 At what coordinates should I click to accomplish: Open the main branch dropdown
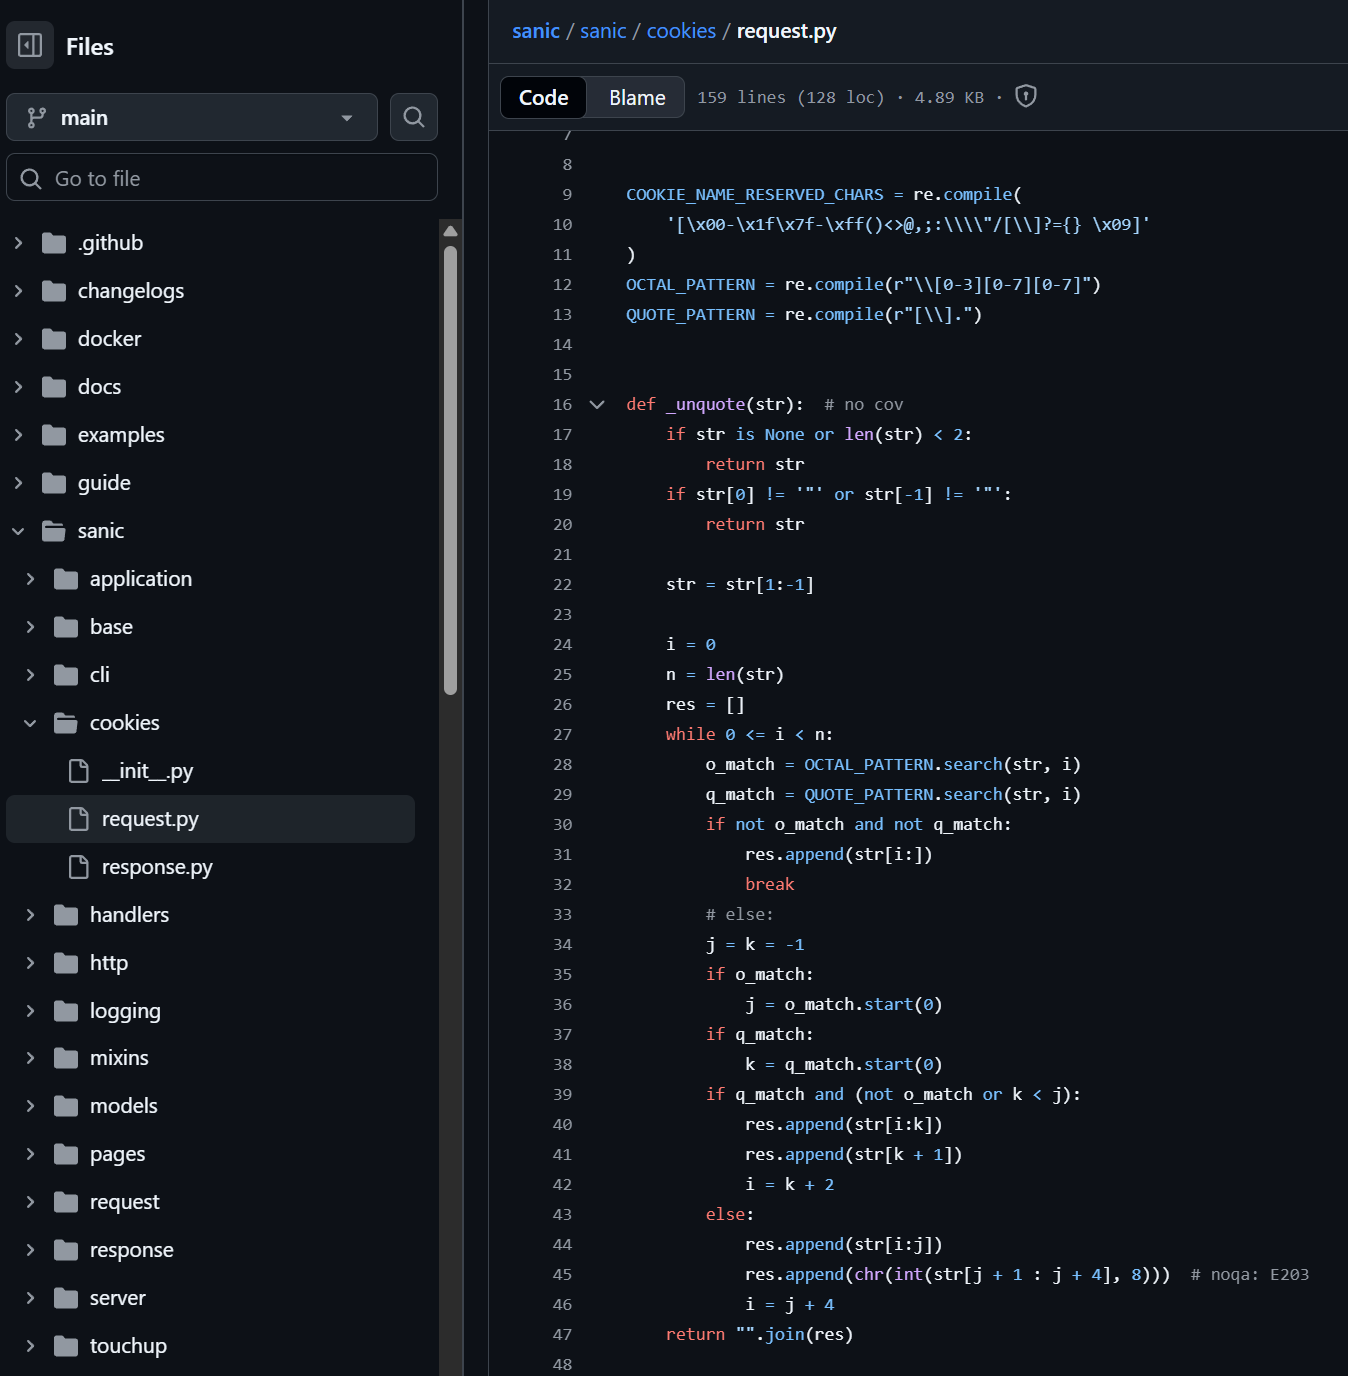pos(192,118)
